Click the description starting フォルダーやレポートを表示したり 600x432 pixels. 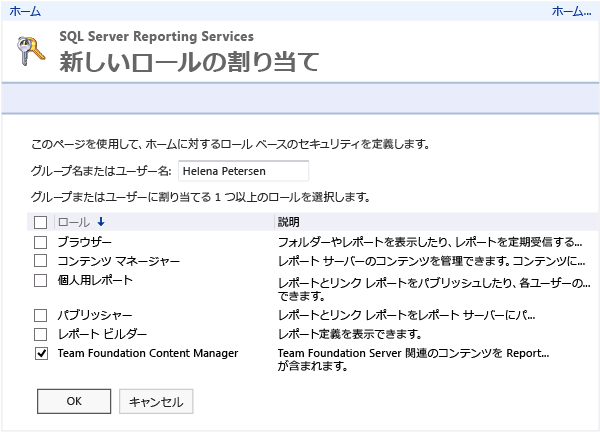coord(430,242)
